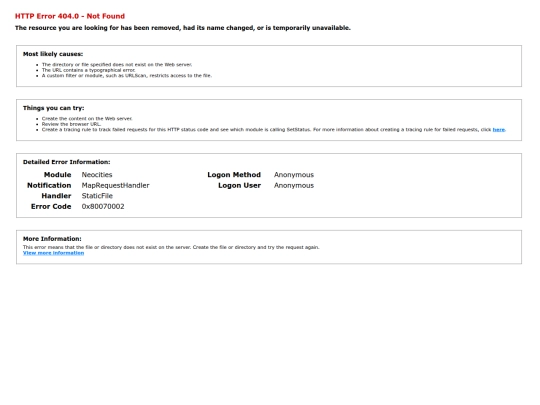
Task: Click the 'Most likely causes:' heading
Action: point(53,54)
